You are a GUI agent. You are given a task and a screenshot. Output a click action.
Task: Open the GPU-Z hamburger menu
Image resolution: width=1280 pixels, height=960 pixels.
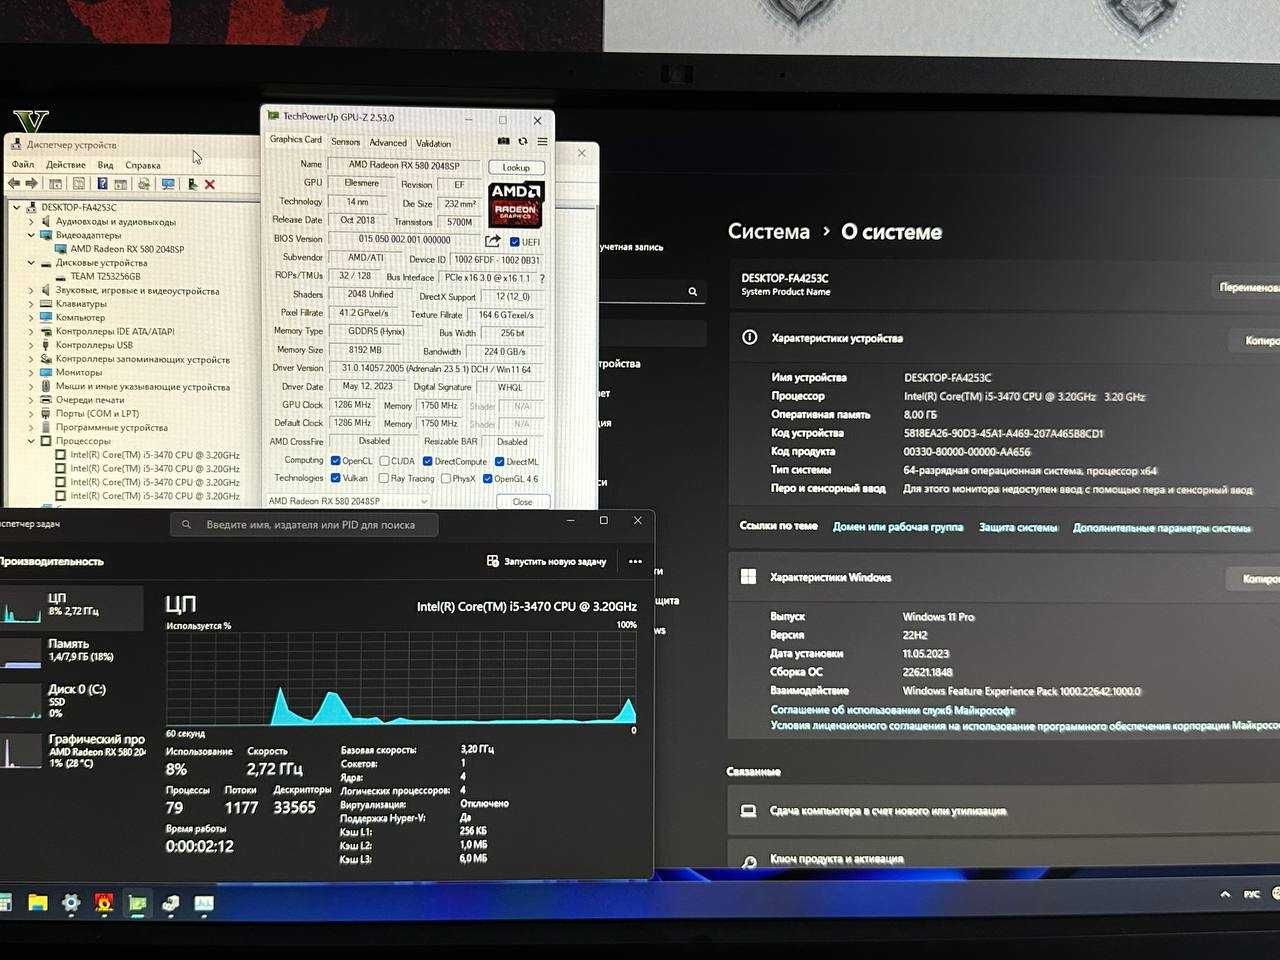pyautogui.click(x=542, y=142)
